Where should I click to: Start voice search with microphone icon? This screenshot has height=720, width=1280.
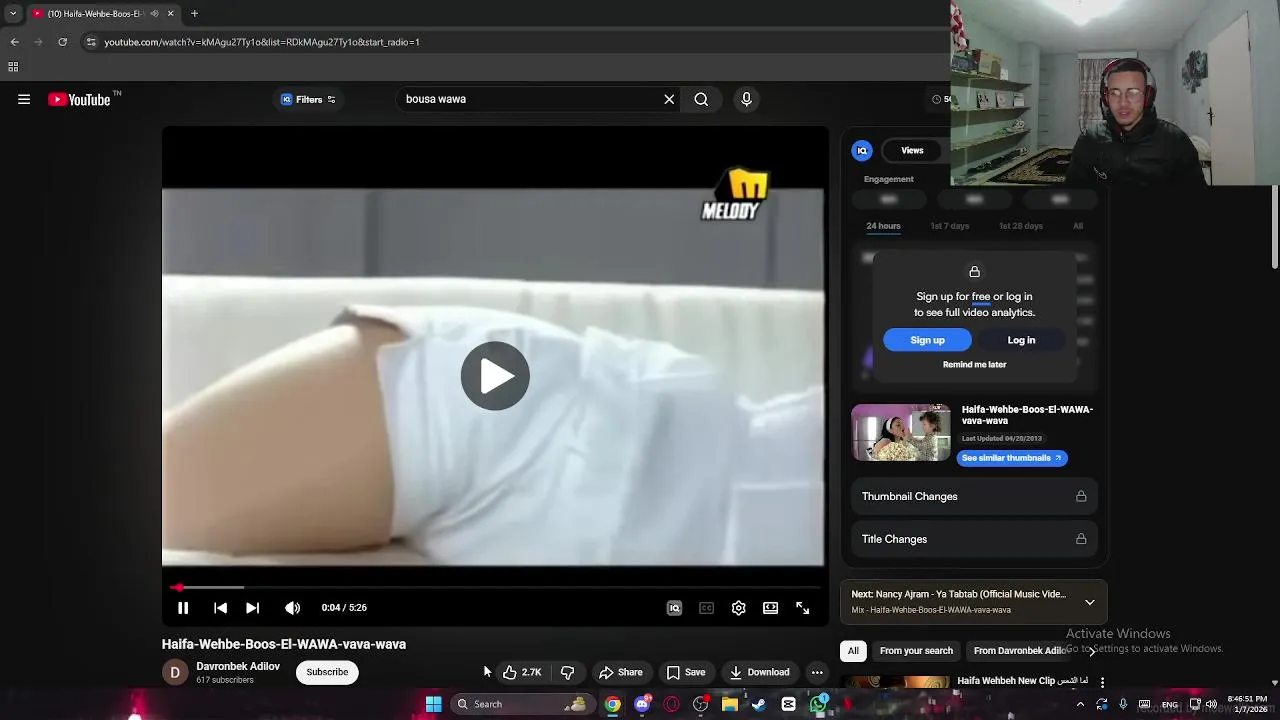tap(746, 99)
